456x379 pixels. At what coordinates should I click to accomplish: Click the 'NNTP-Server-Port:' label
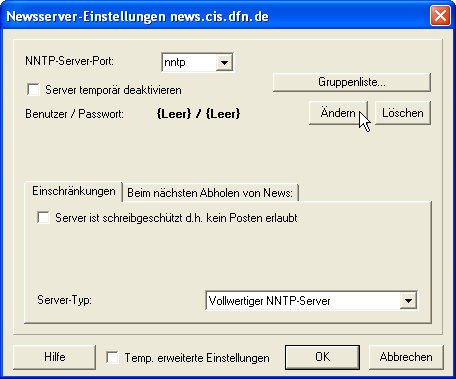pos(69,61)
